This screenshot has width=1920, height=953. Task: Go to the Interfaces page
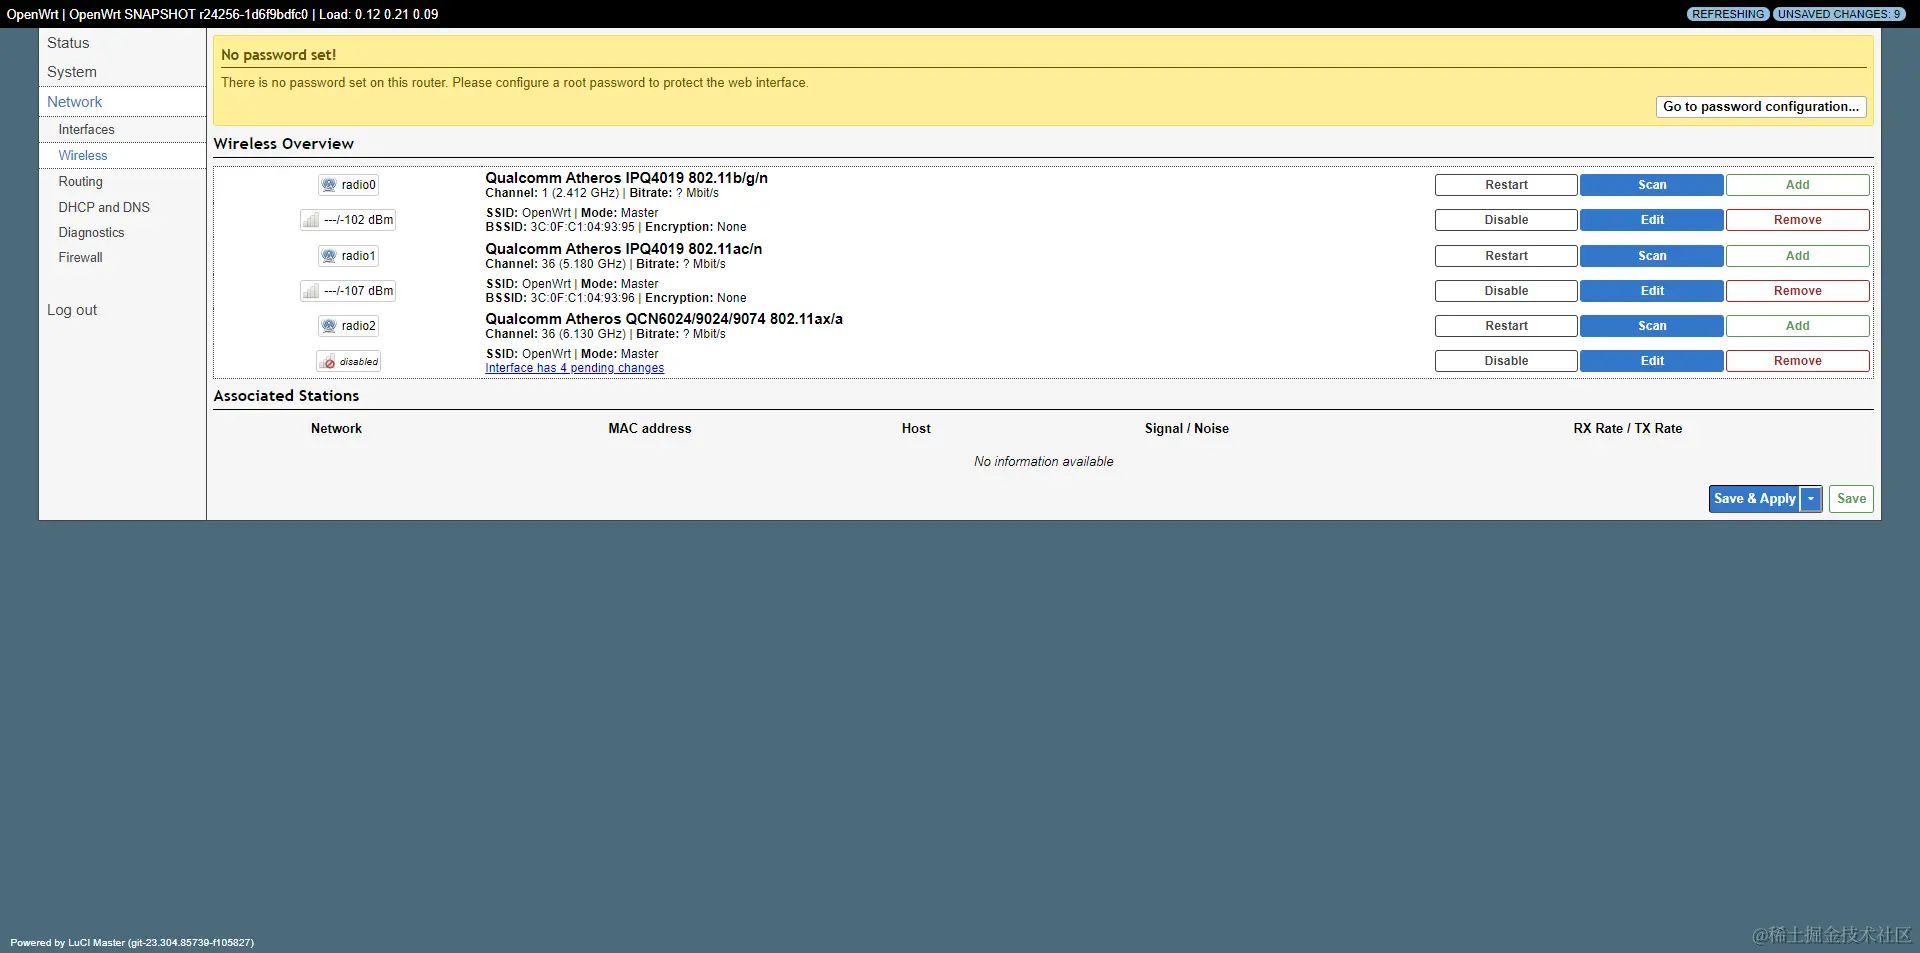[86, 130]
